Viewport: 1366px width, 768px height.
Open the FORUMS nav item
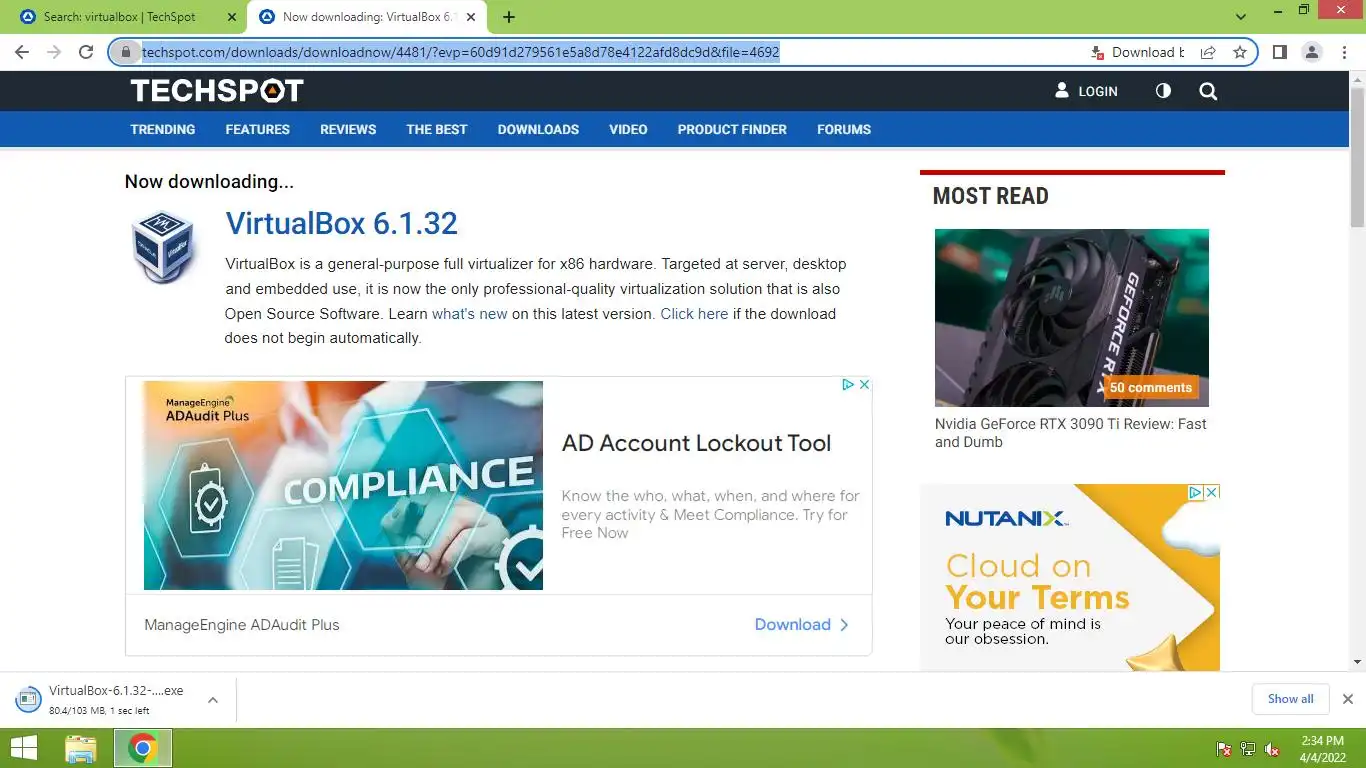tap(844, 129)
